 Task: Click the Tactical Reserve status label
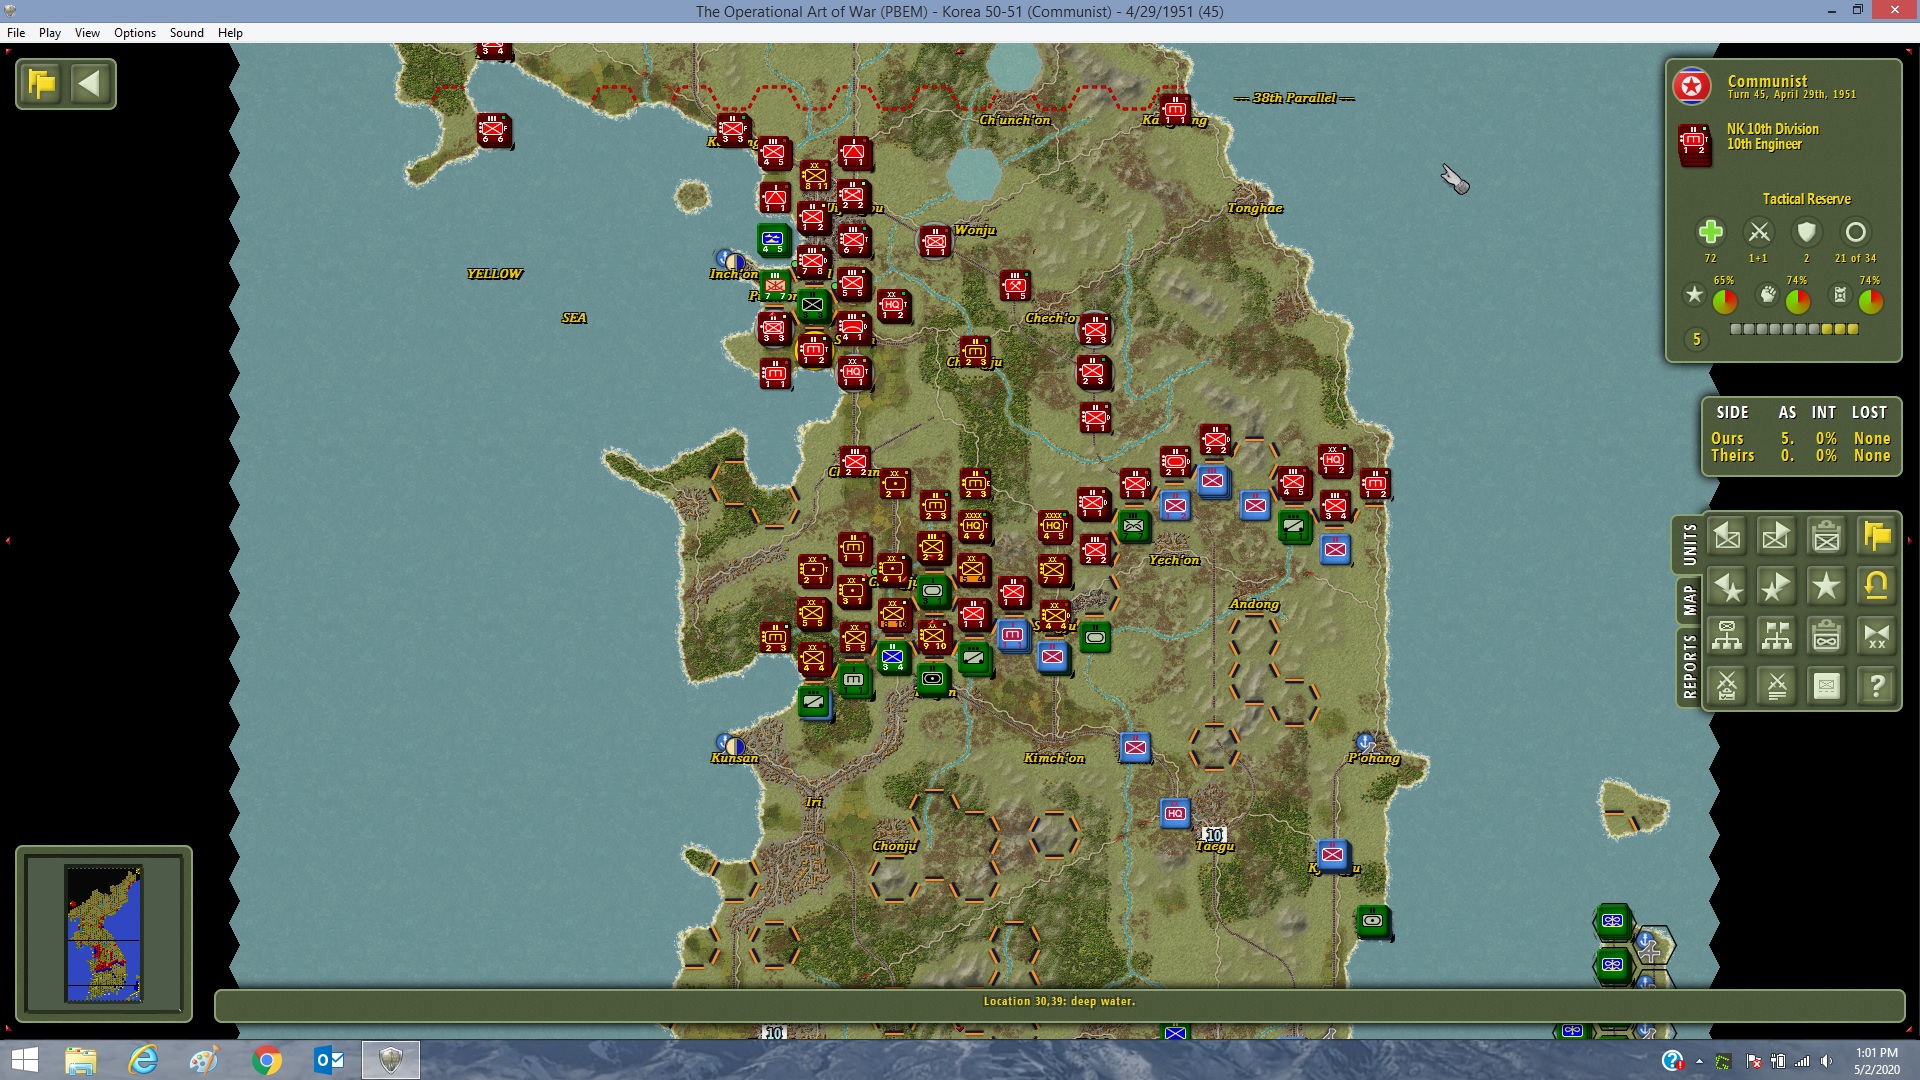(1806, 199)
